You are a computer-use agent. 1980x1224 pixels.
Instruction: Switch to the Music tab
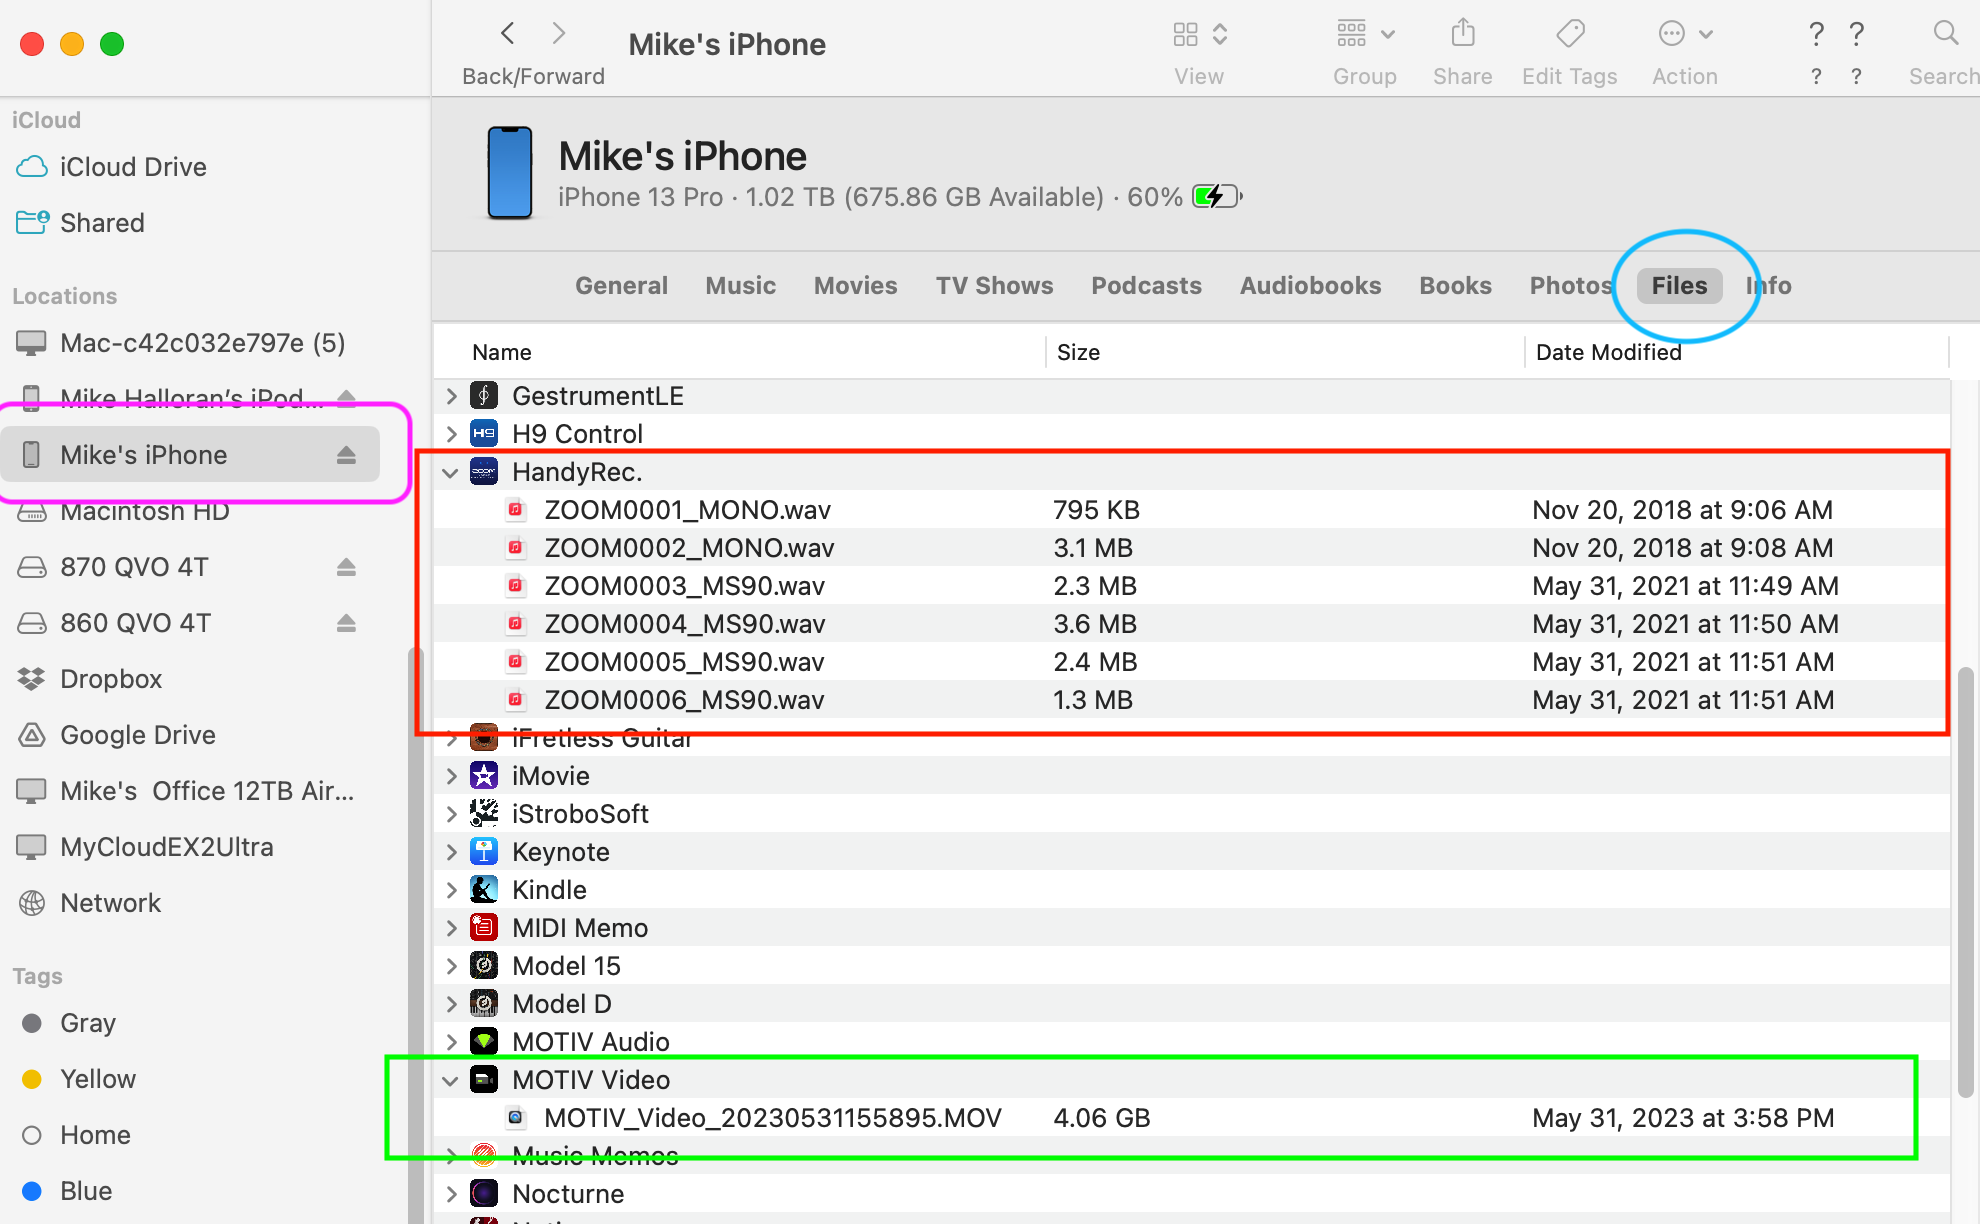[x=740, y=286]
